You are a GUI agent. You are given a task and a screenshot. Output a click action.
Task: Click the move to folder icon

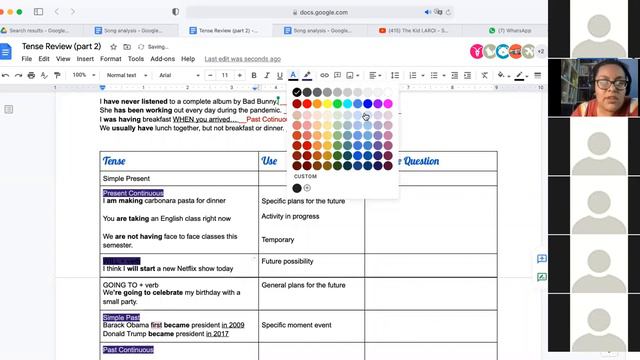click(x=127, y=47)
